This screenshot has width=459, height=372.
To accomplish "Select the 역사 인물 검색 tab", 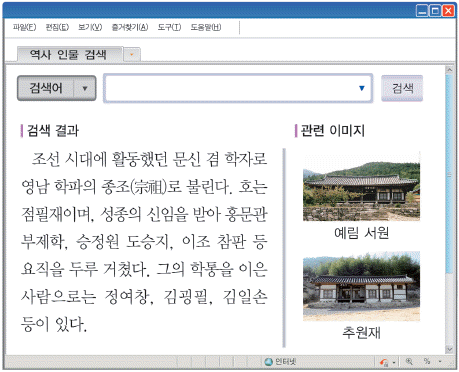I will click(69, 54).
